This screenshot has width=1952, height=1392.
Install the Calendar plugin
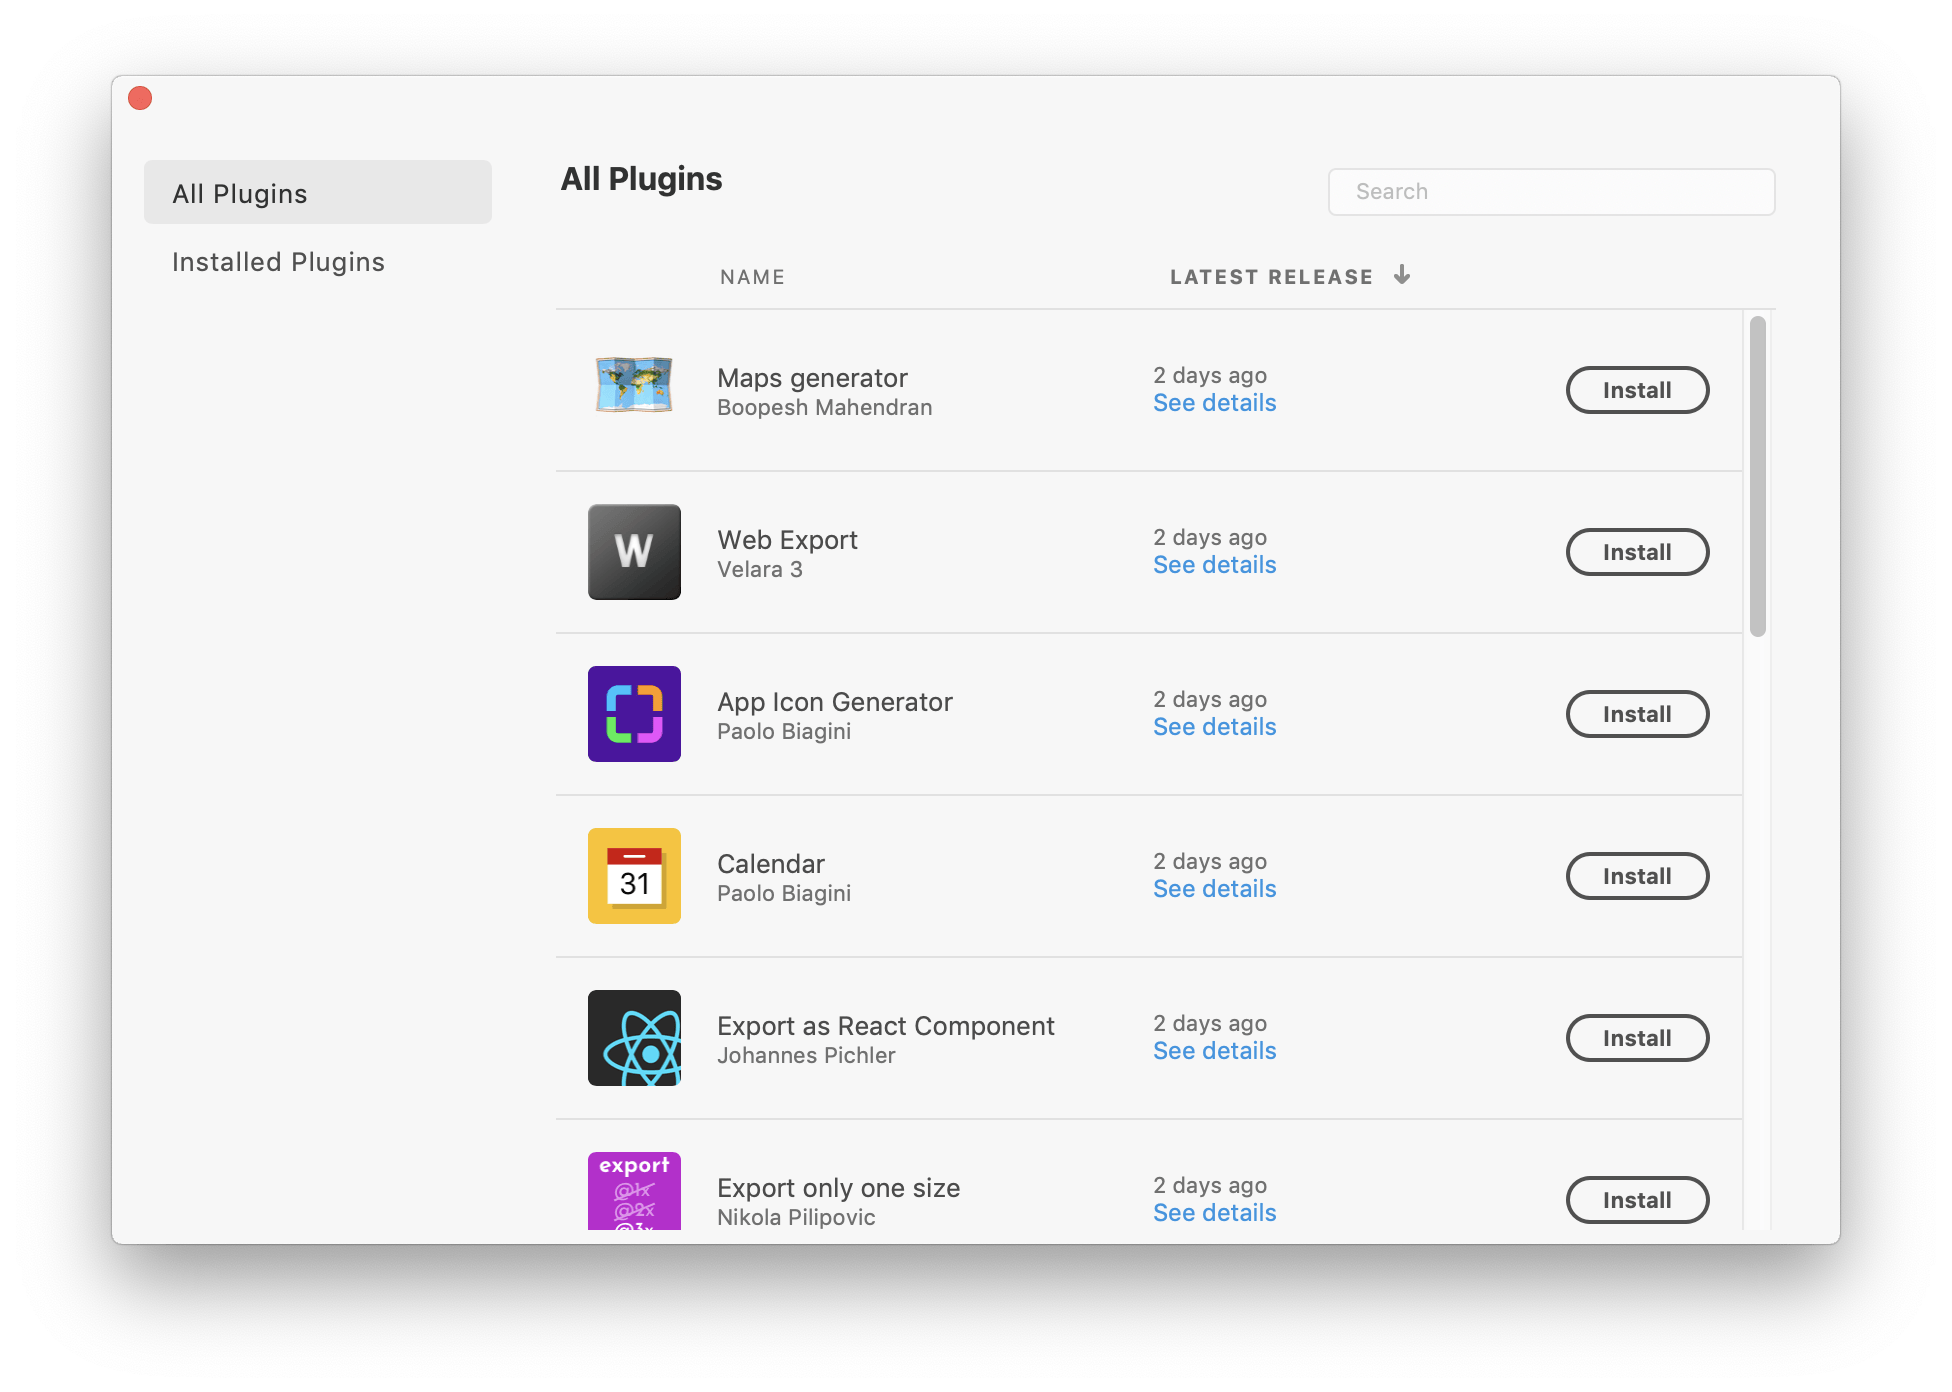(1637, 876)
